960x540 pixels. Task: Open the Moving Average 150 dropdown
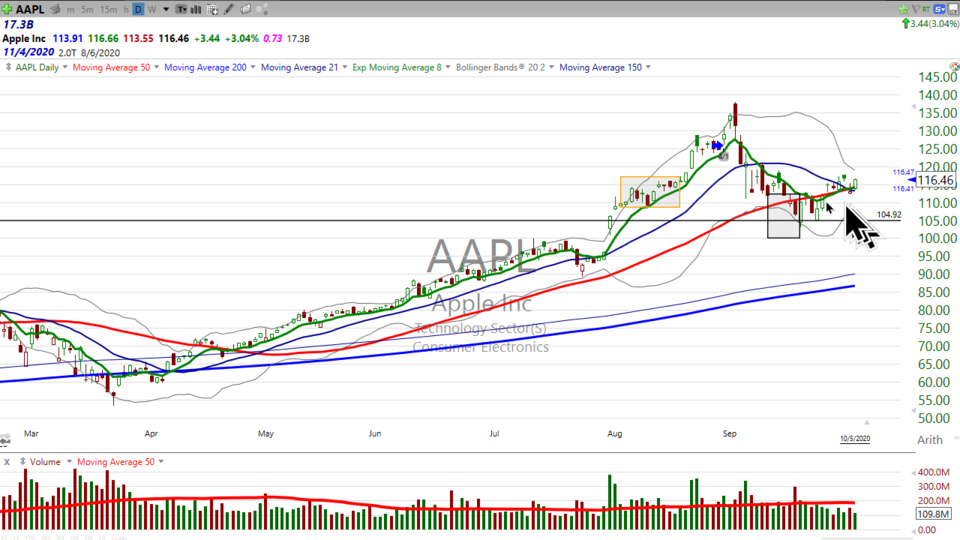648,67
